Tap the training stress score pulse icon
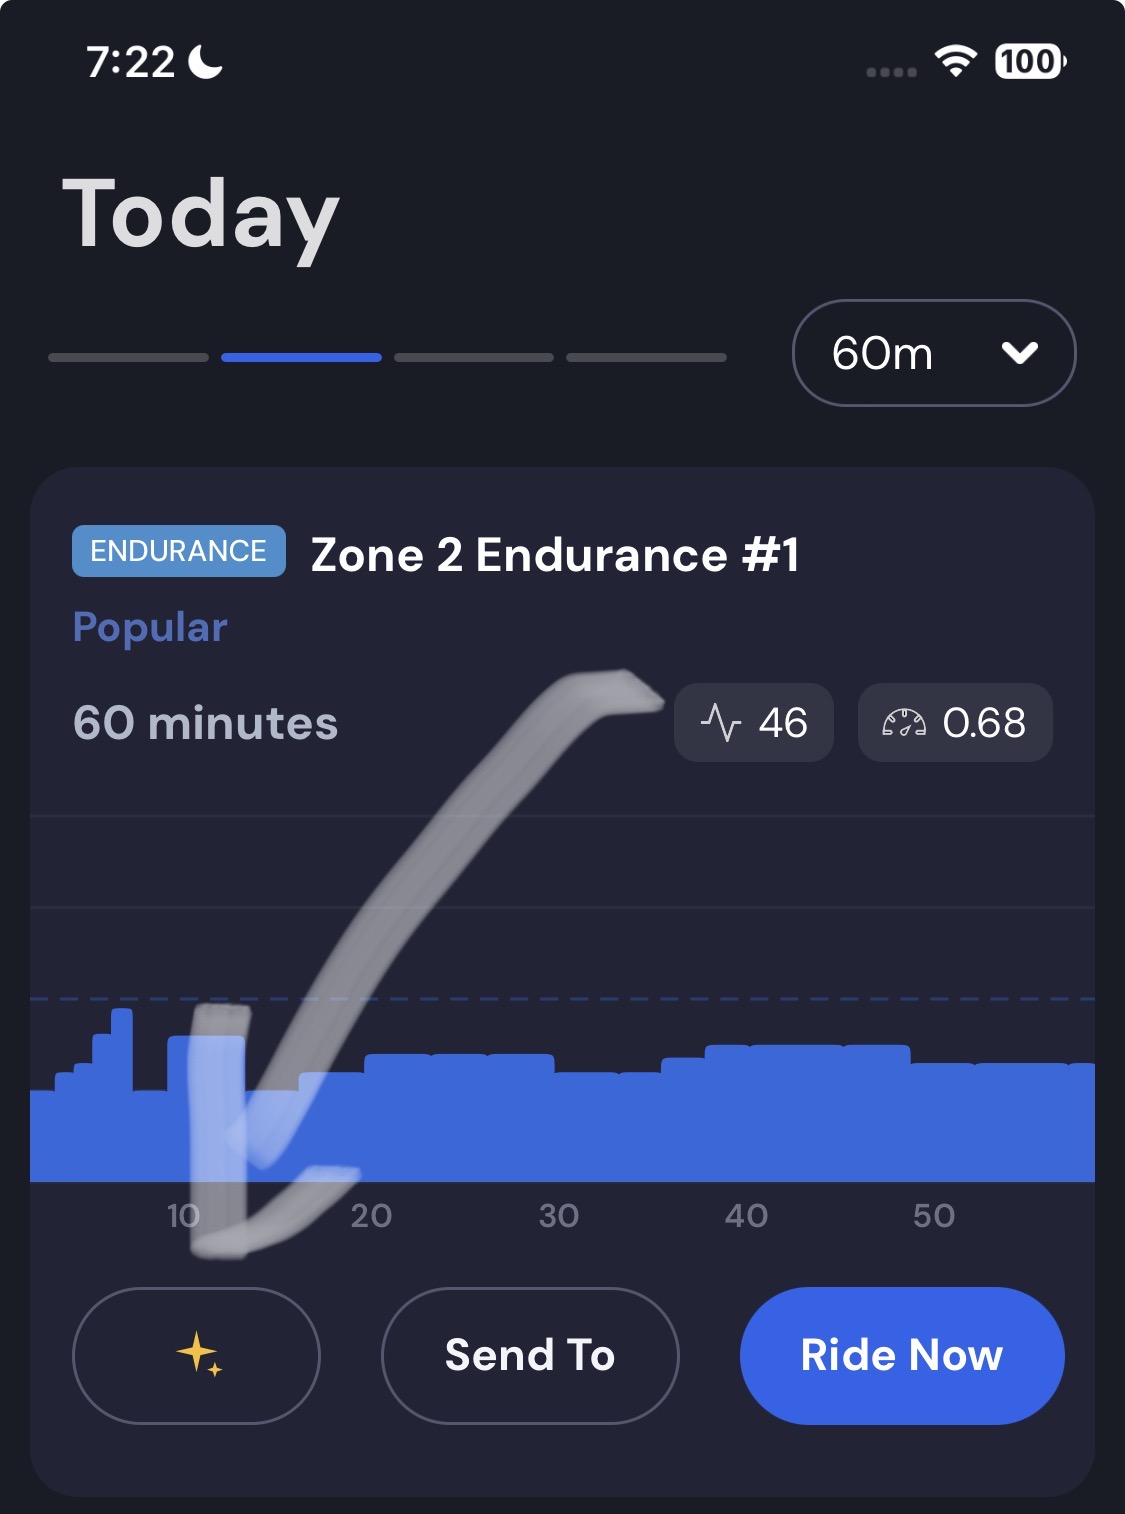 coord(720,723)
